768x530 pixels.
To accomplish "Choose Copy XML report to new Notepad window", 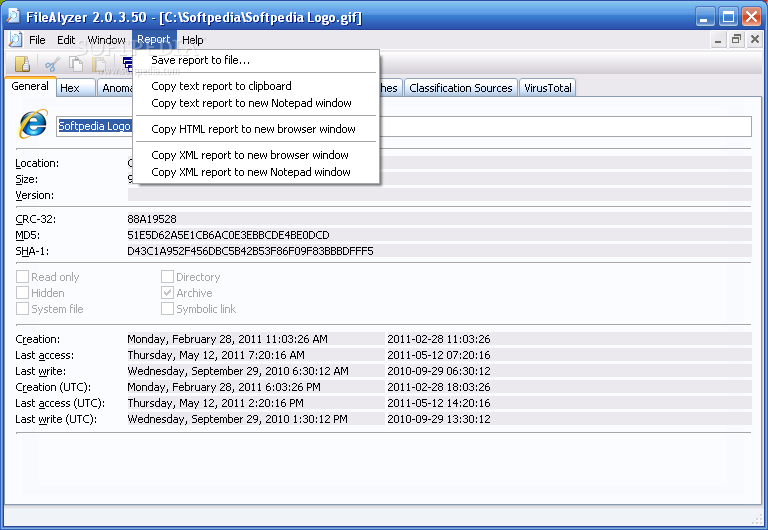I will coord(256,172).
